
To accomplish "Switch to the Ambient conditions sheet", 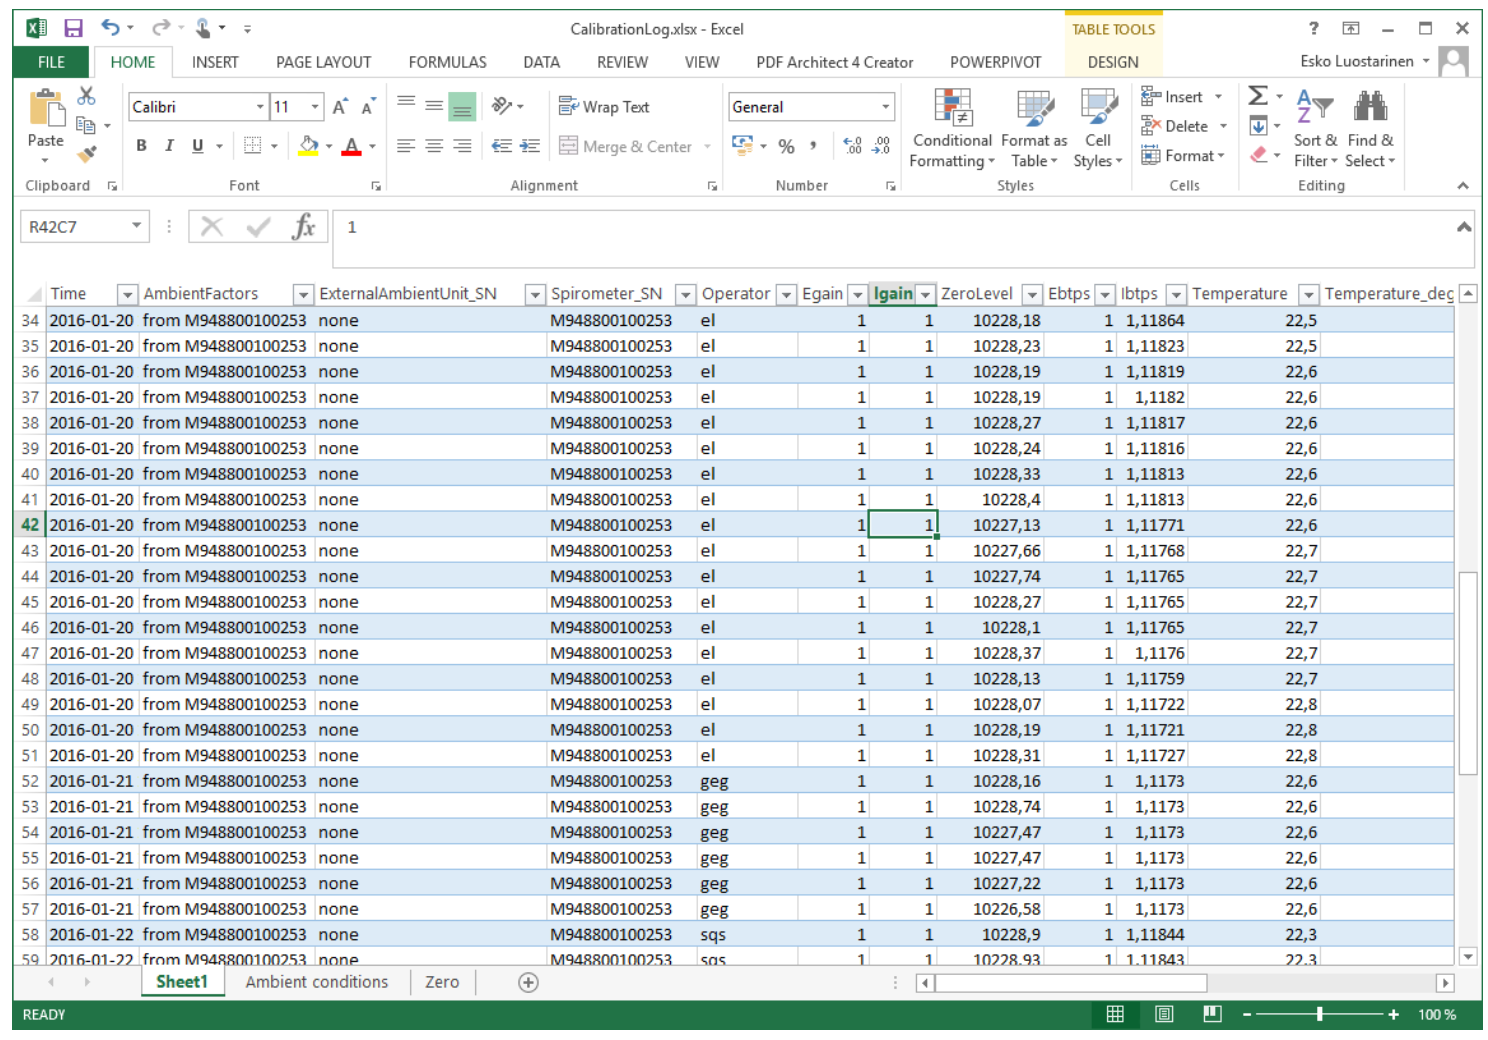I will coord(316,982).
